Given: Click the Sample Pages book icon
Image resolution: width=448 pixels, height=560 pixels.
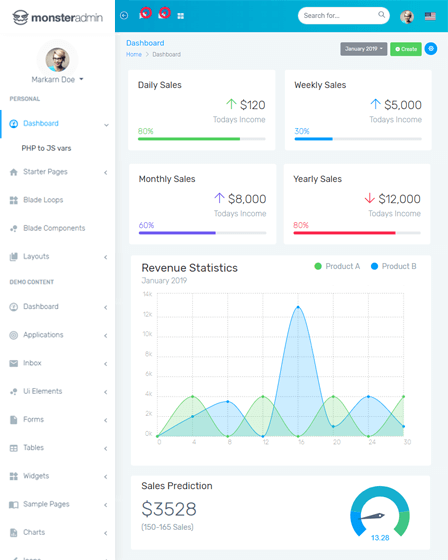Looking at the screenshot, I should 14,504.
